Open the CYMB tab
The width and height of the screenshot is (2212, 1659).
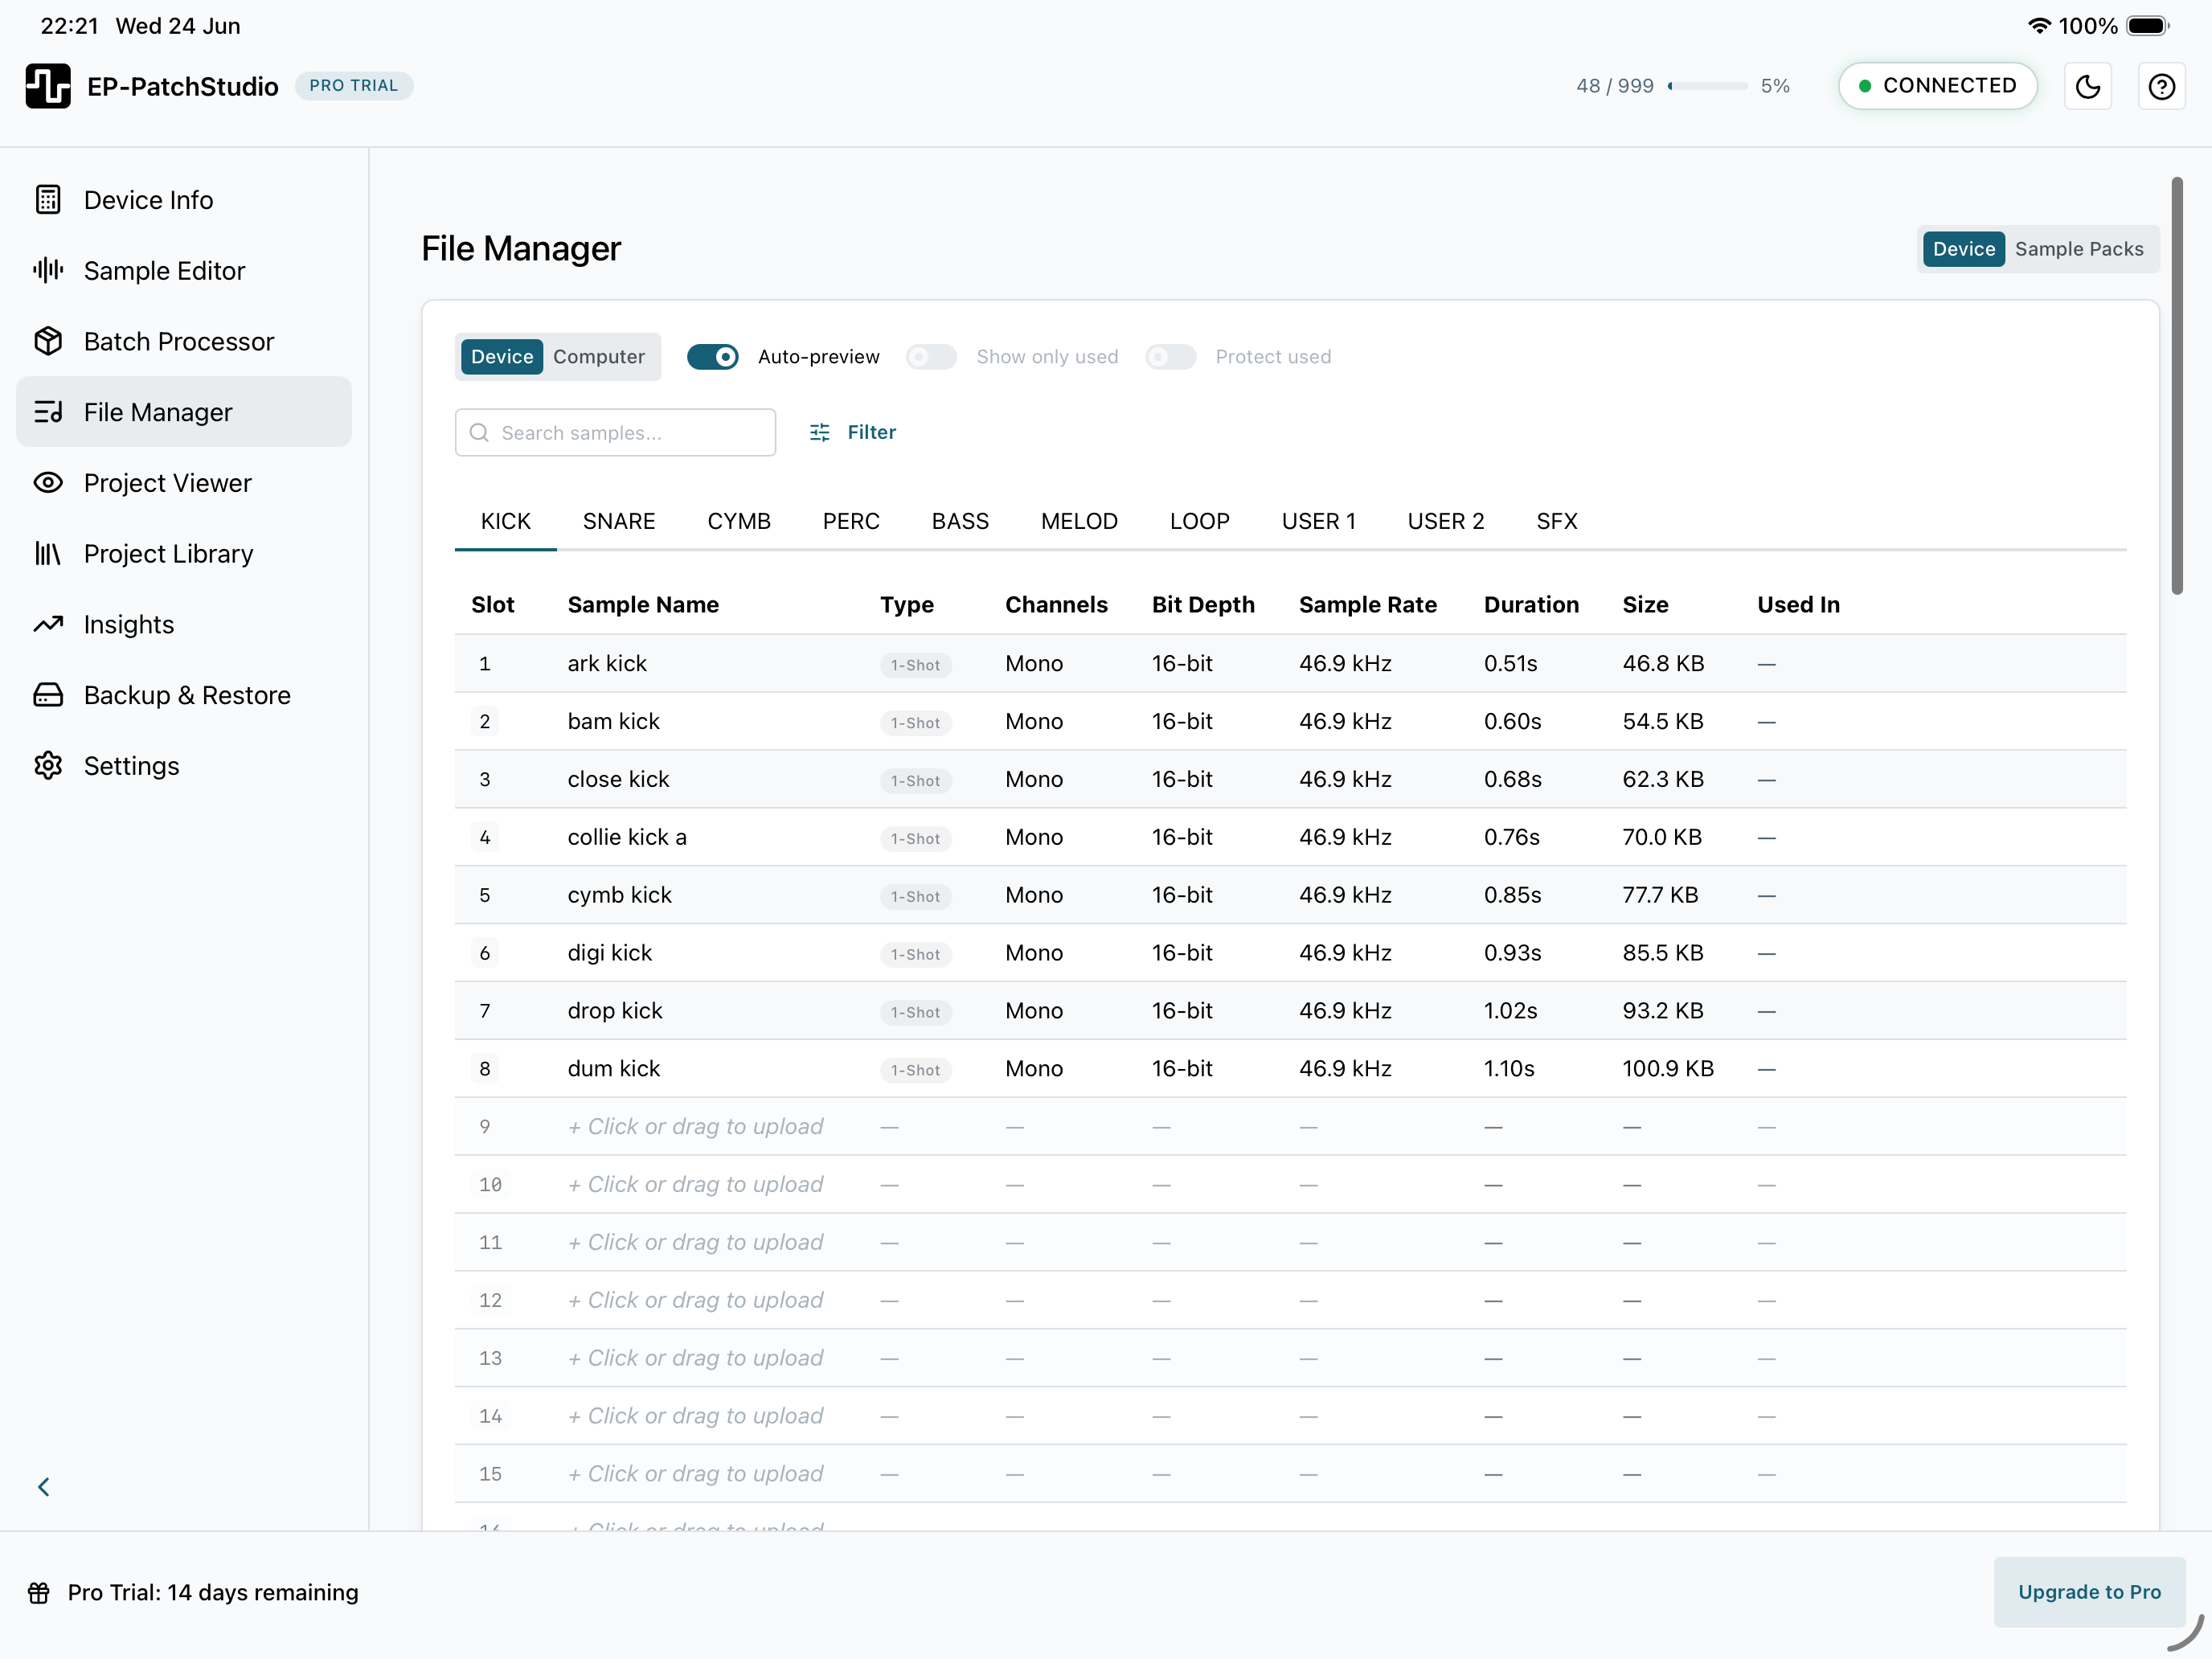point(739,521)
